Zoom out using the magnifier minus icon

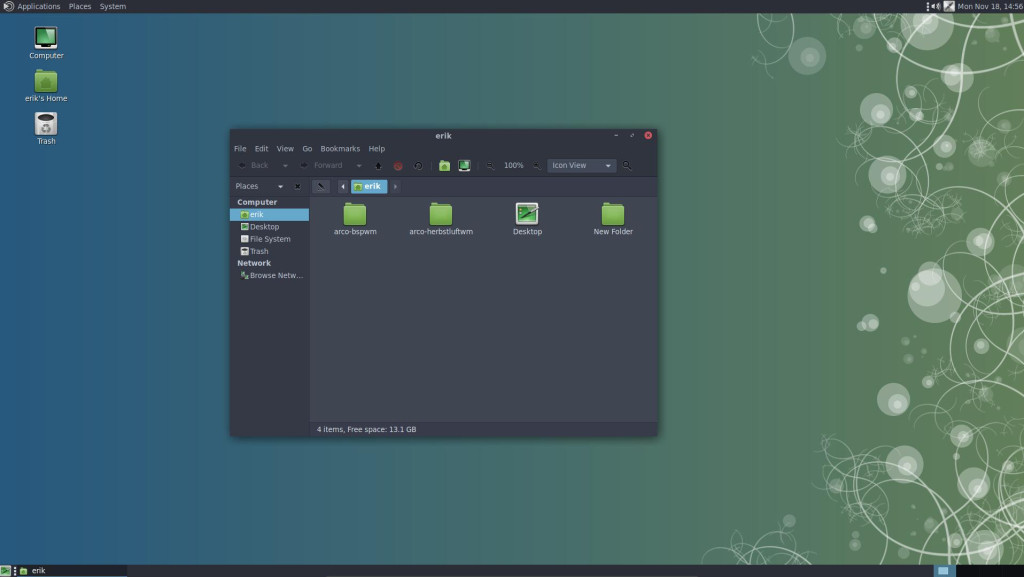coord(490,166)
